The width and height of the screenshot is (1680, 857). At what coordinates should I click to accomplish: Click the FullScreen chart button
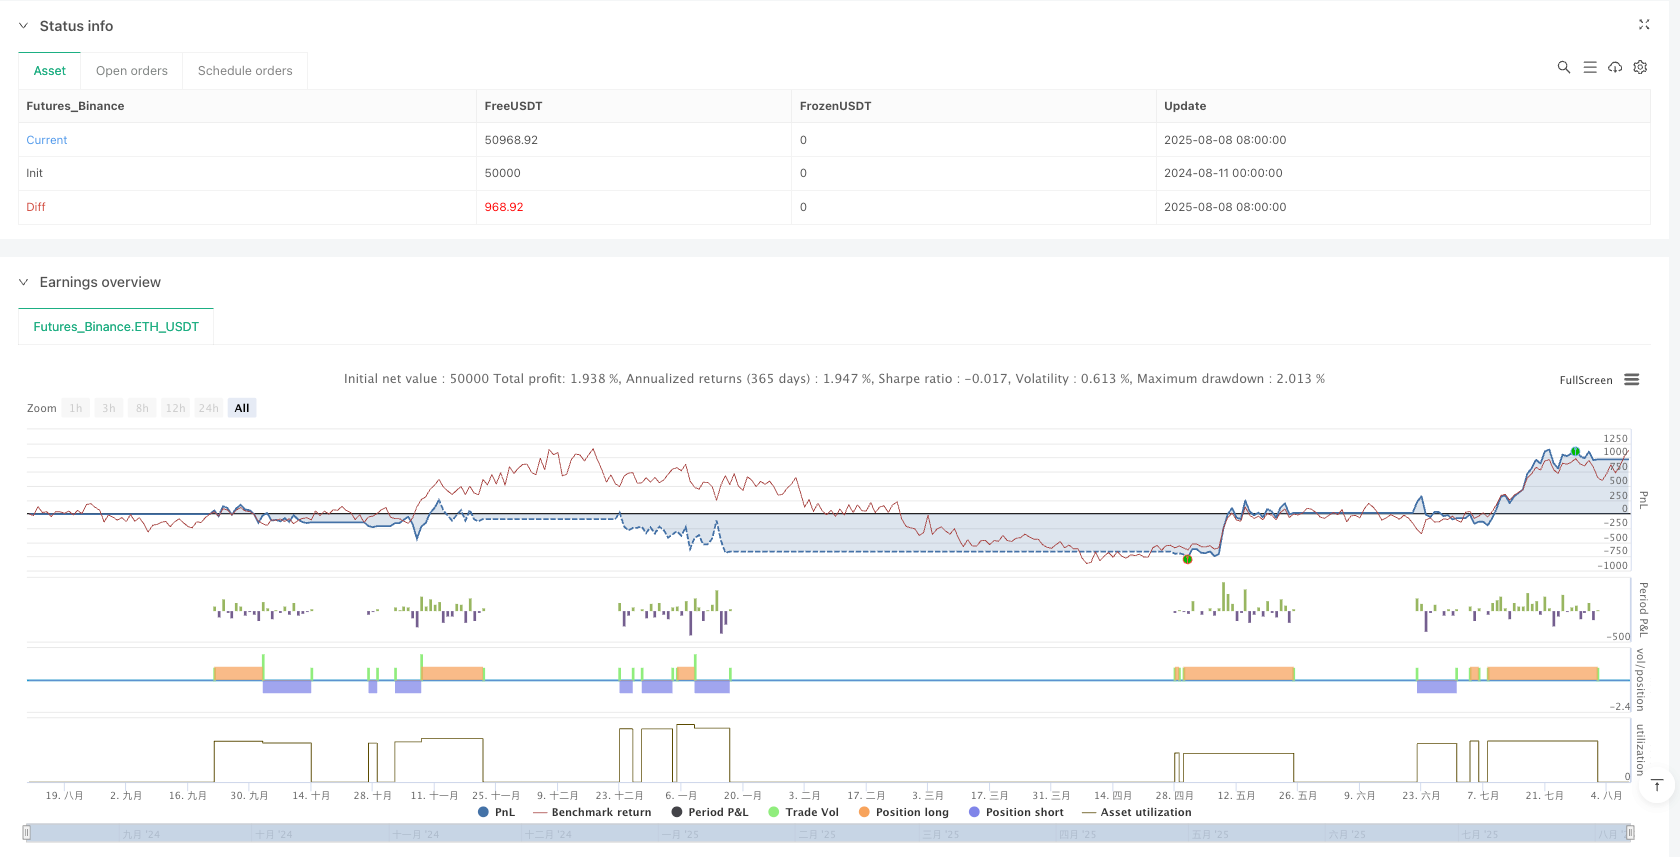[1586, 380]
